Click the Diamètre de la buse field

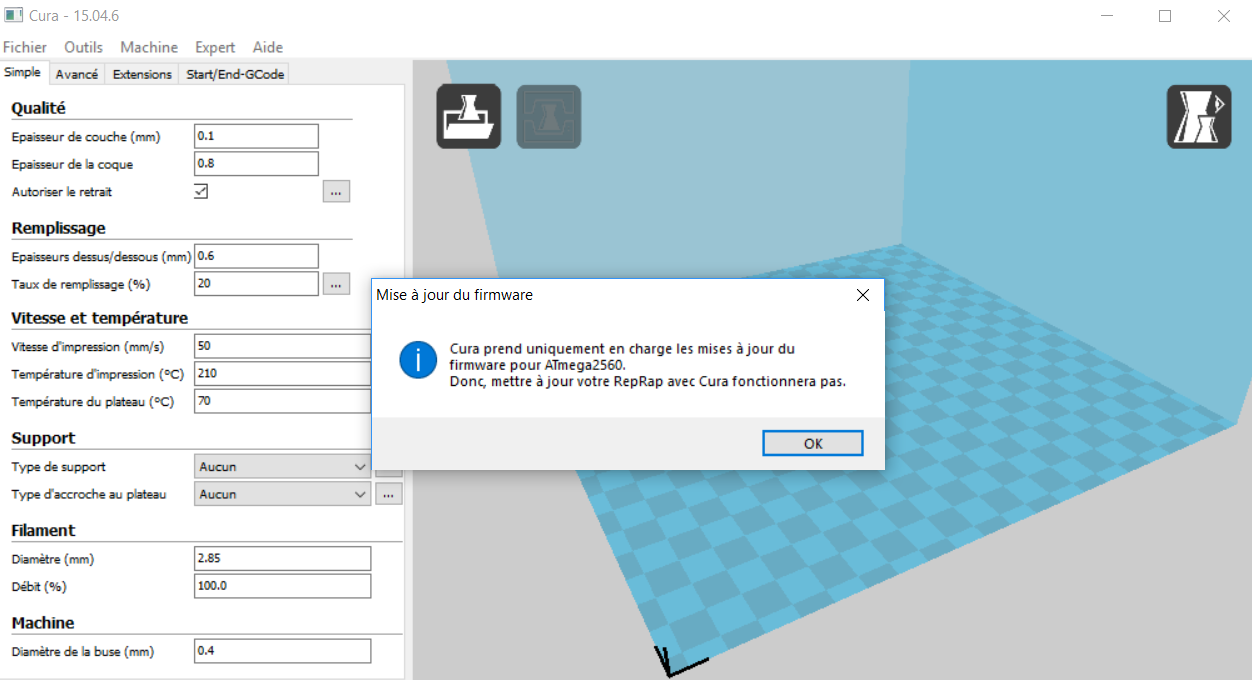tap(282, 651)
